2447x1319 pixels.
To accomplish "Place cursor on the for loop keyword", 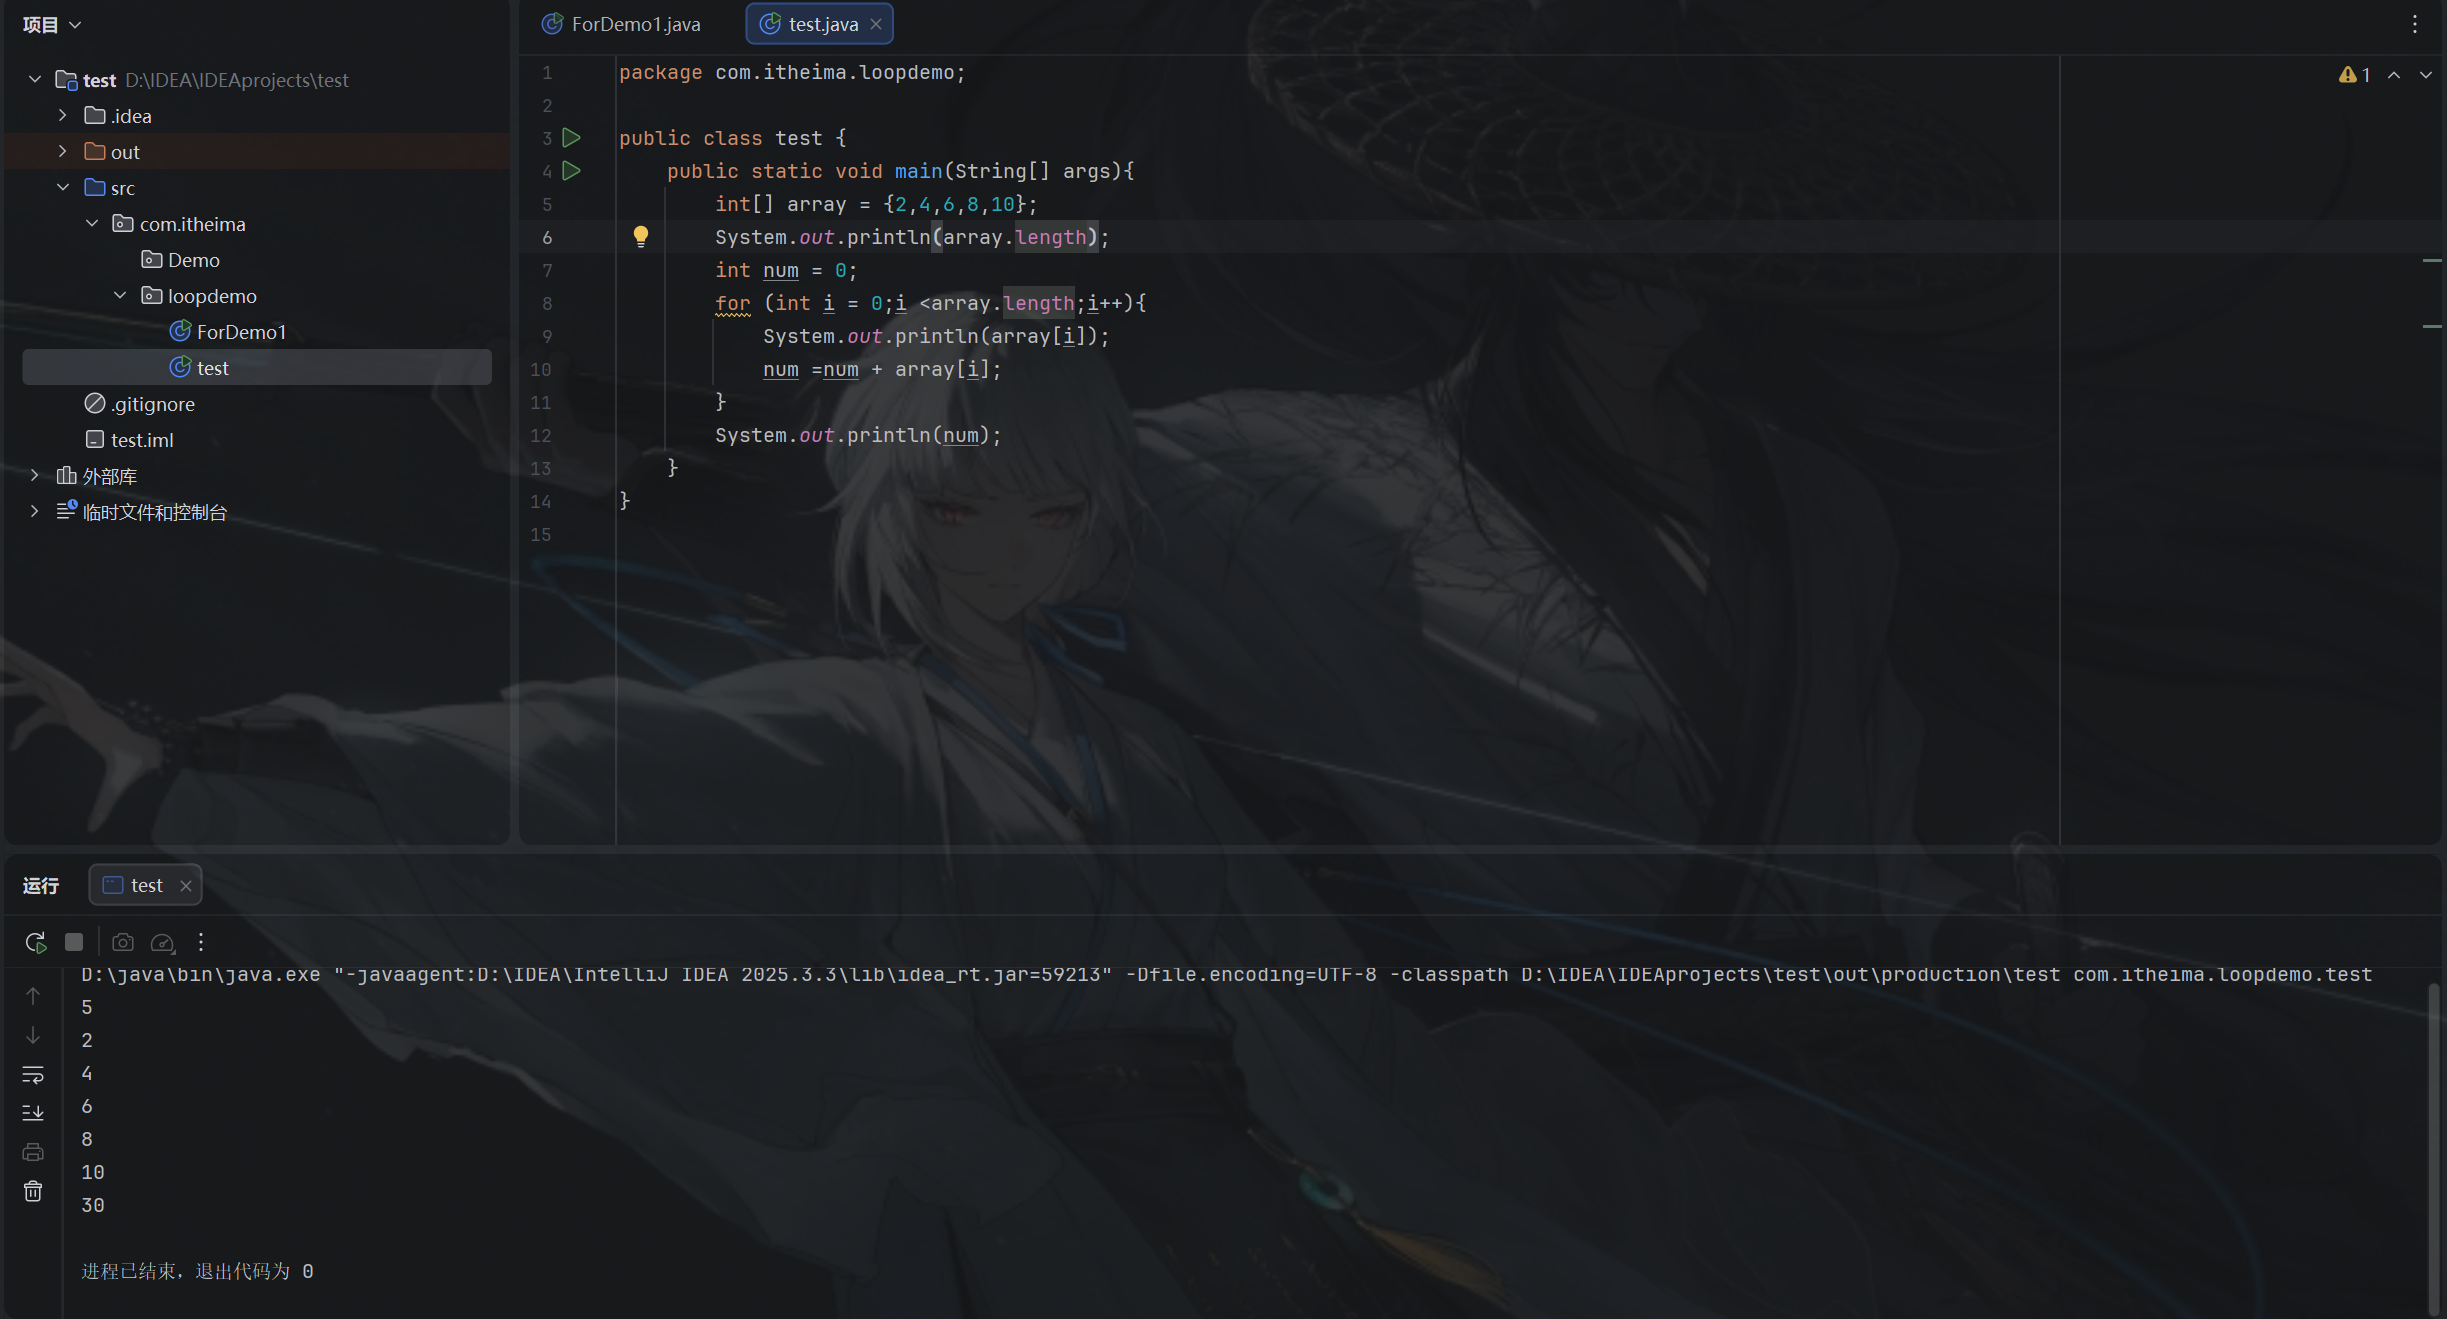I will [733, 303].
